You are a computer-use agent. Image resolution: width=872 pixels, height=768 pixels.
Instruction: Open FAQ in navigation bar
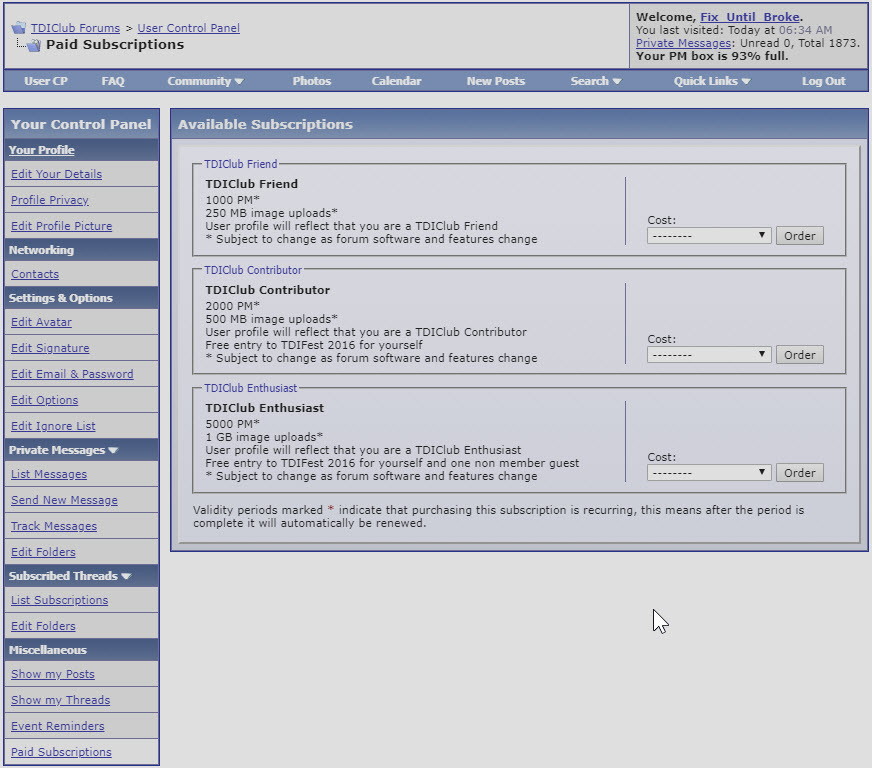[113, 81]
